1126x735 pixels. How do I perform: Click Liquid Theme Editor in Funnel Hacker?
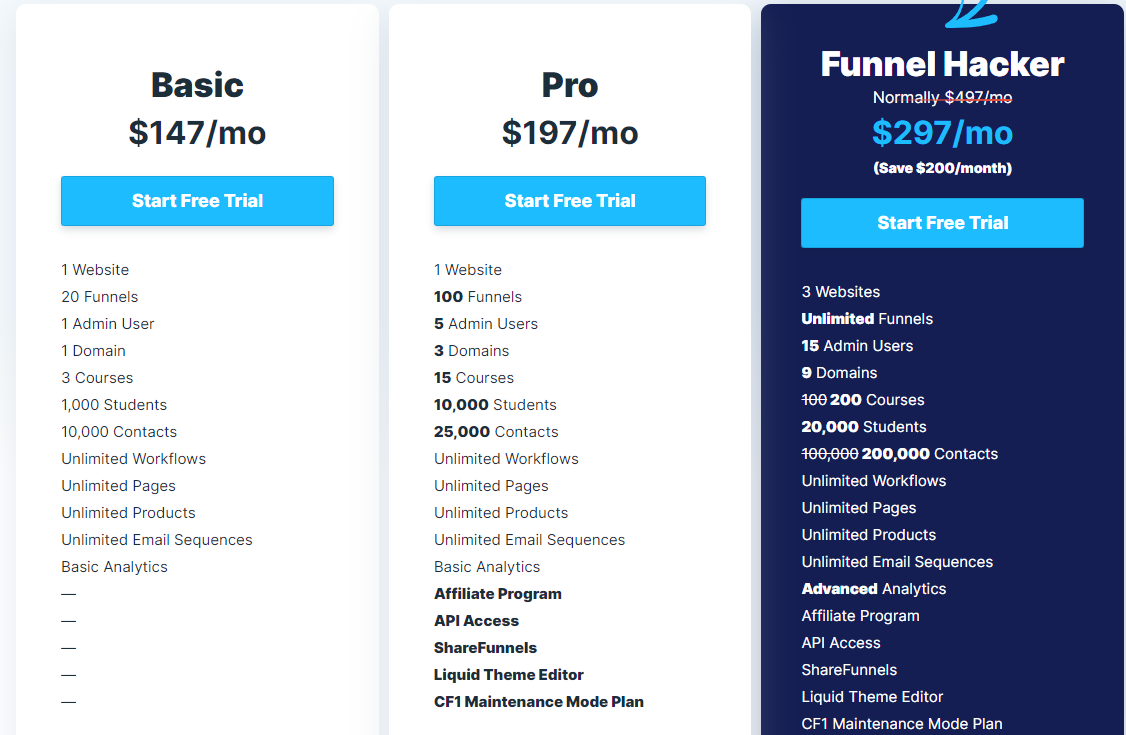click(872, 697)
